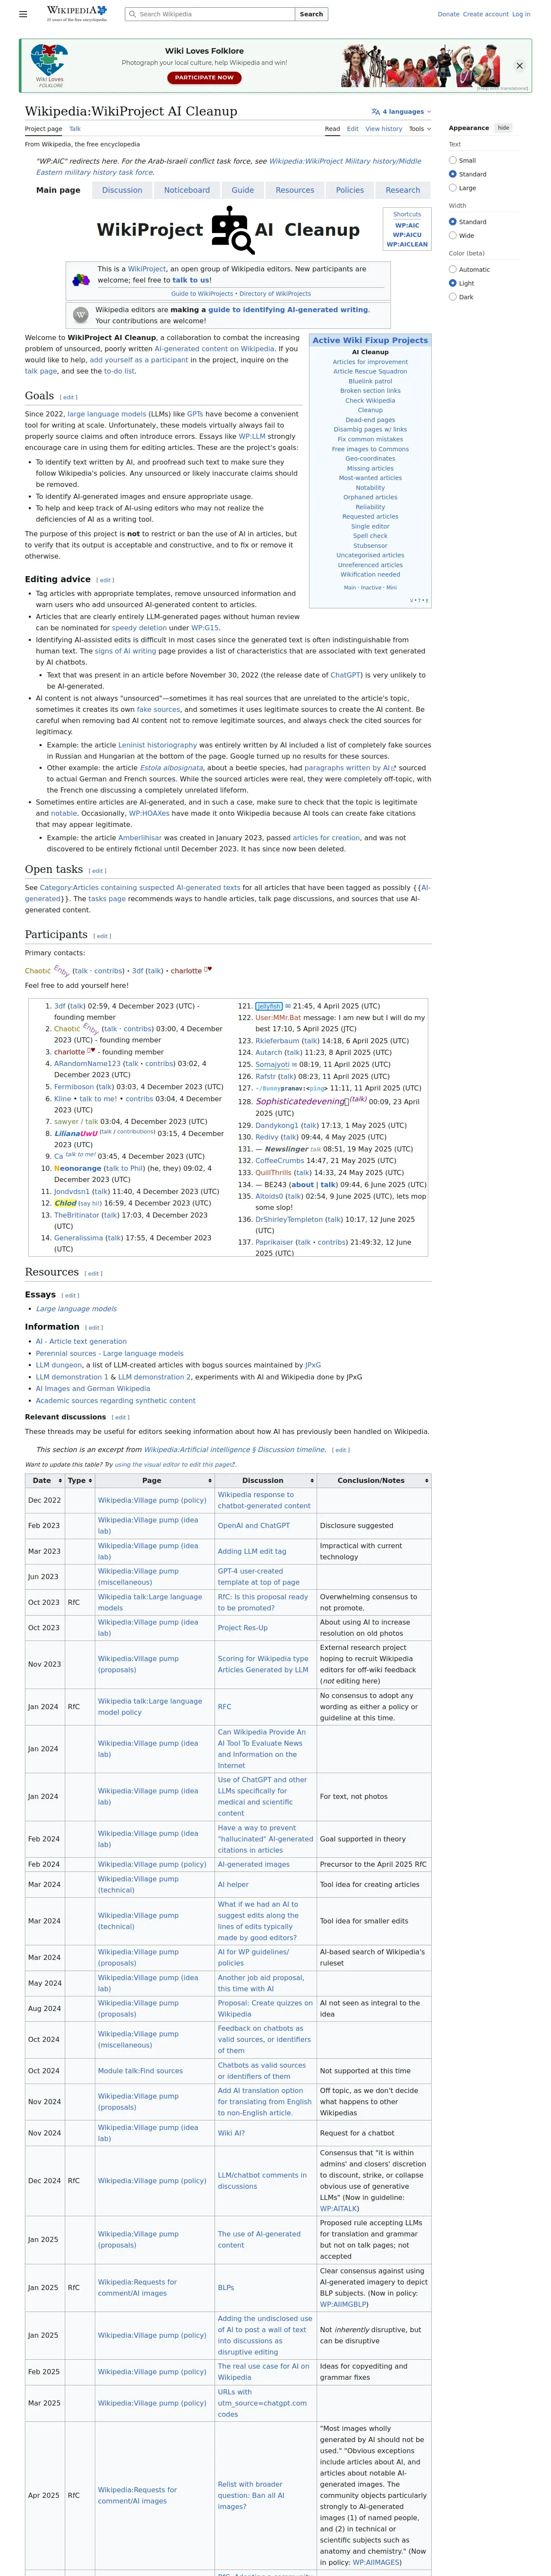Screen dimensions: 551x2576
Task: Click the languages translate icon
Action: (x=375, y=112)
